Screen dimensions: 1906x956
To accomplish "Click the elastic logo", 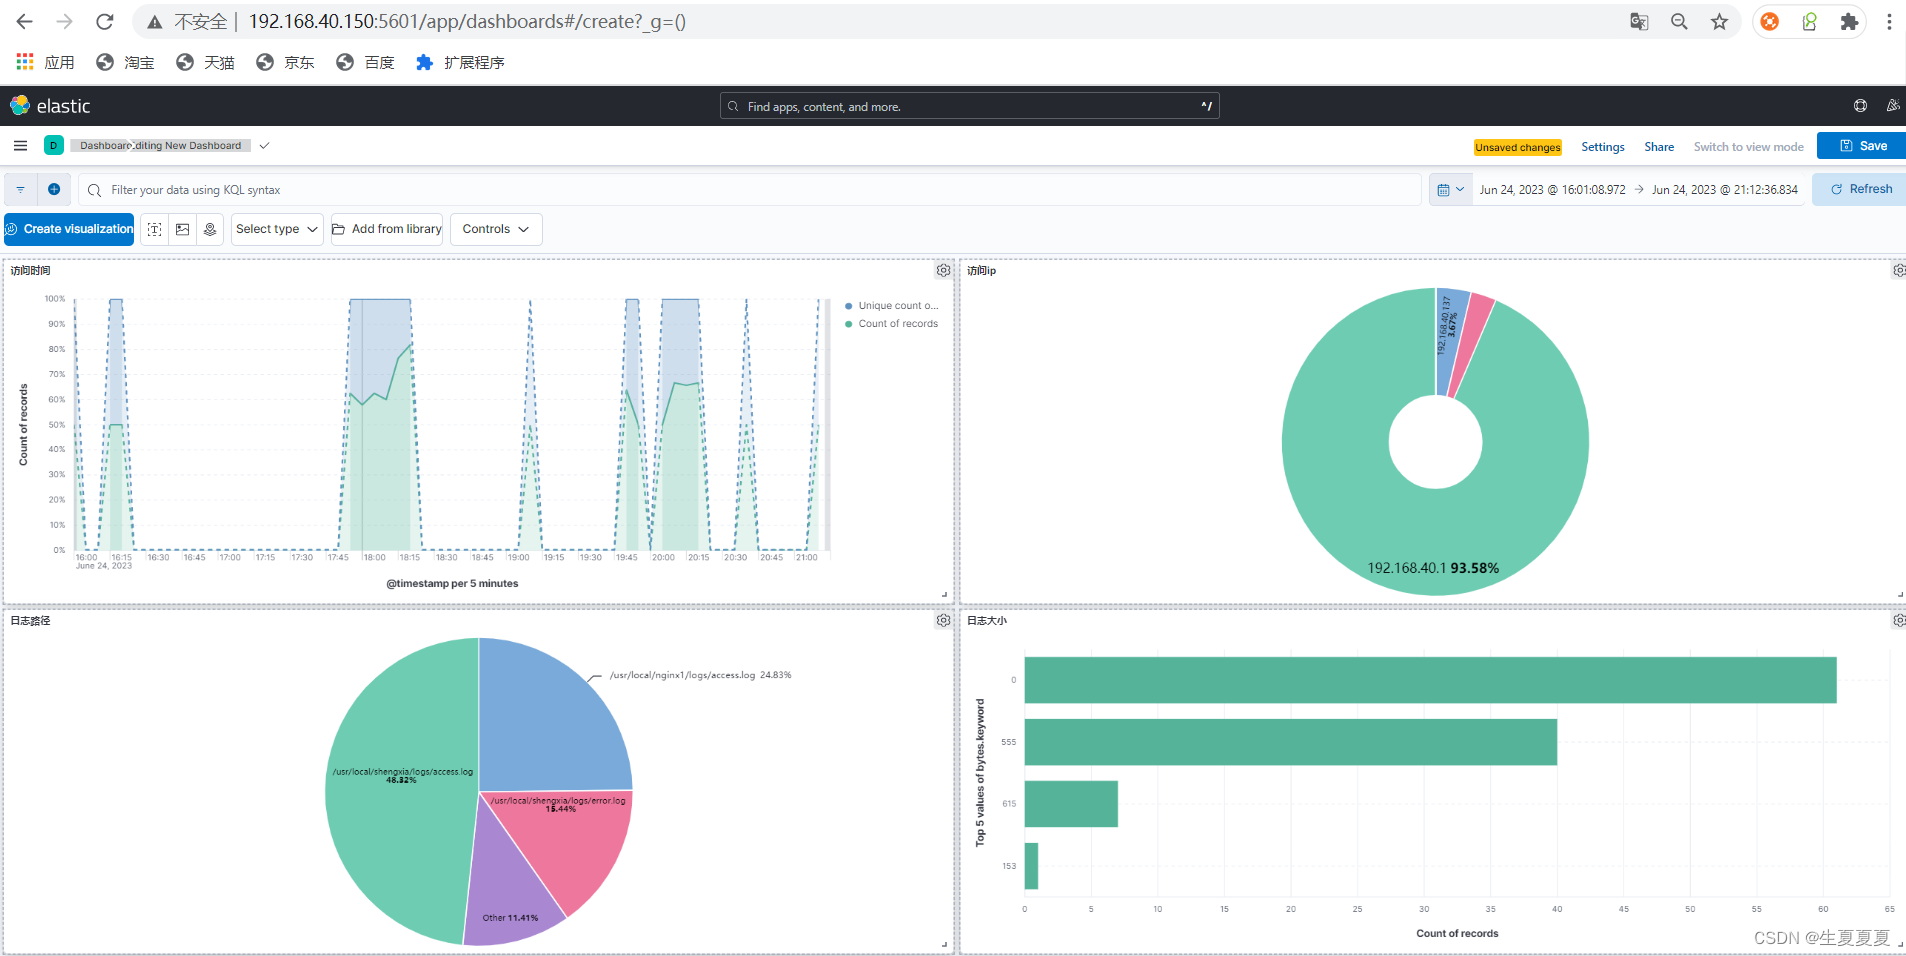I will point(50,106).
